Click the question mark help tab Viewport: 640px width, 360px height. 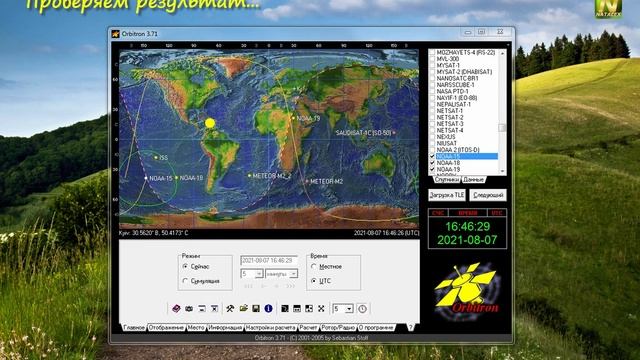pos(411,327)
